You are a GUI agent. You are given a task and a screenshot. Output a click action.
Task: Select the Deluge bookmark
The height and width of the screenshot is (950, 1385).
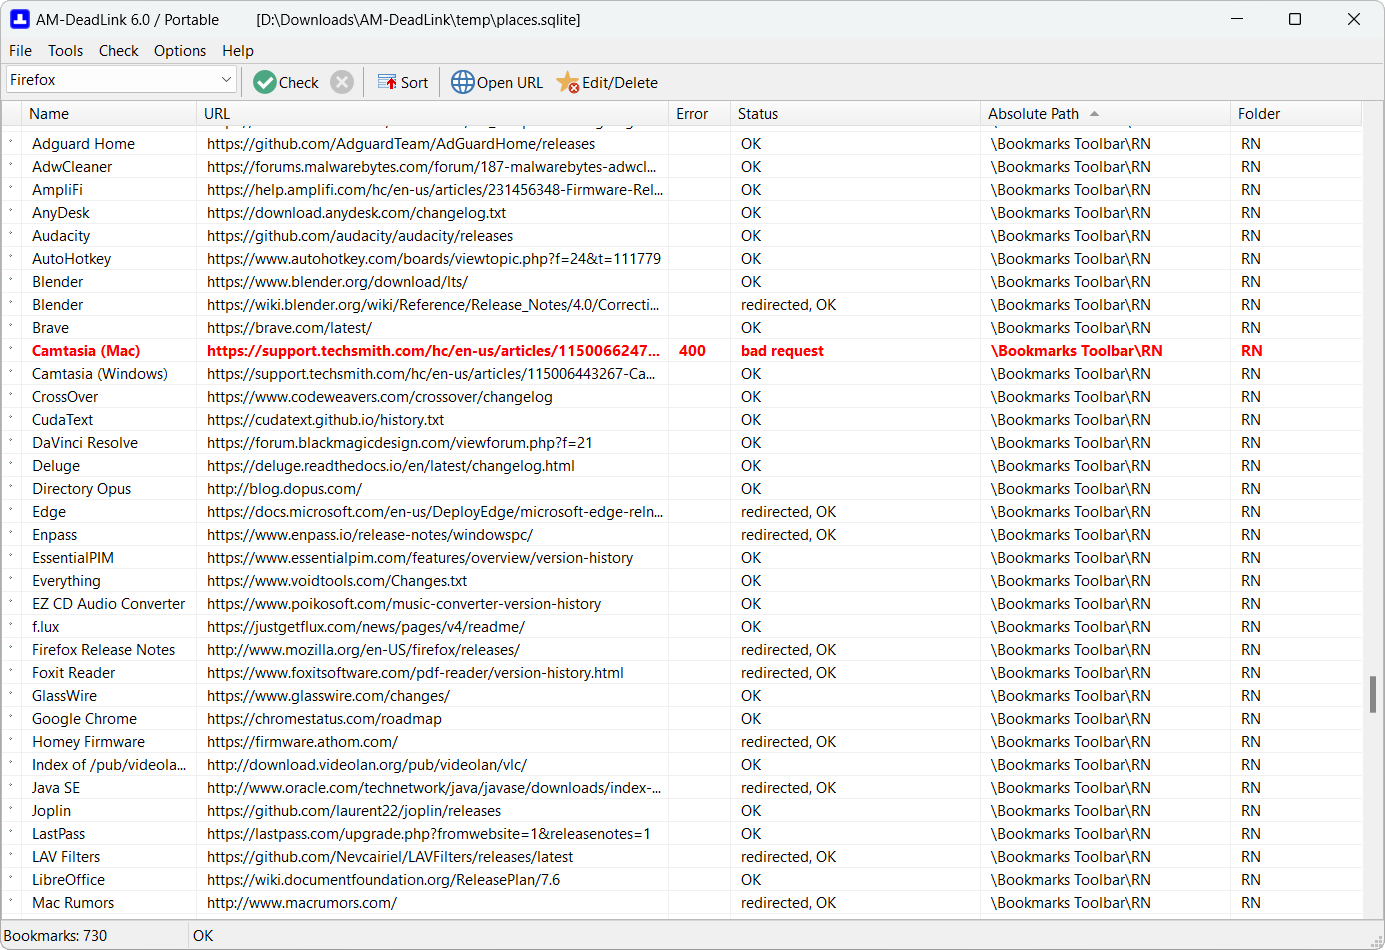pyautogui.click(x=56, y=466)
